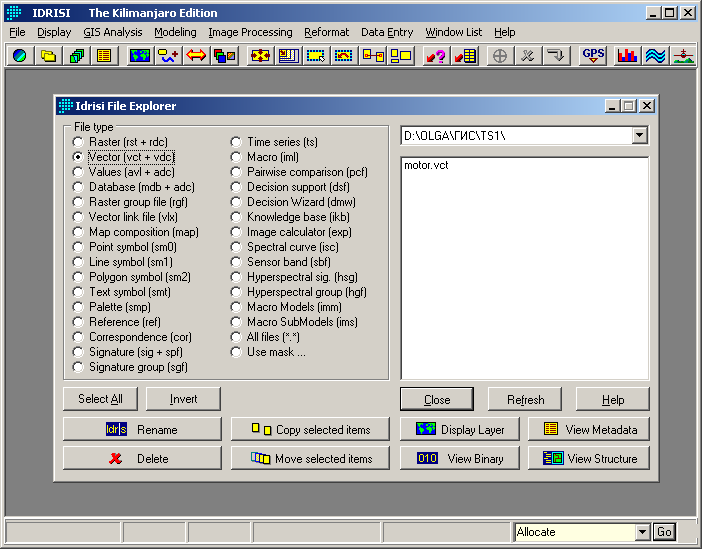The height and width of the screenshot is (549, 702).
Task: Choose Macro Models (imm) radio button
Action: 286,307
